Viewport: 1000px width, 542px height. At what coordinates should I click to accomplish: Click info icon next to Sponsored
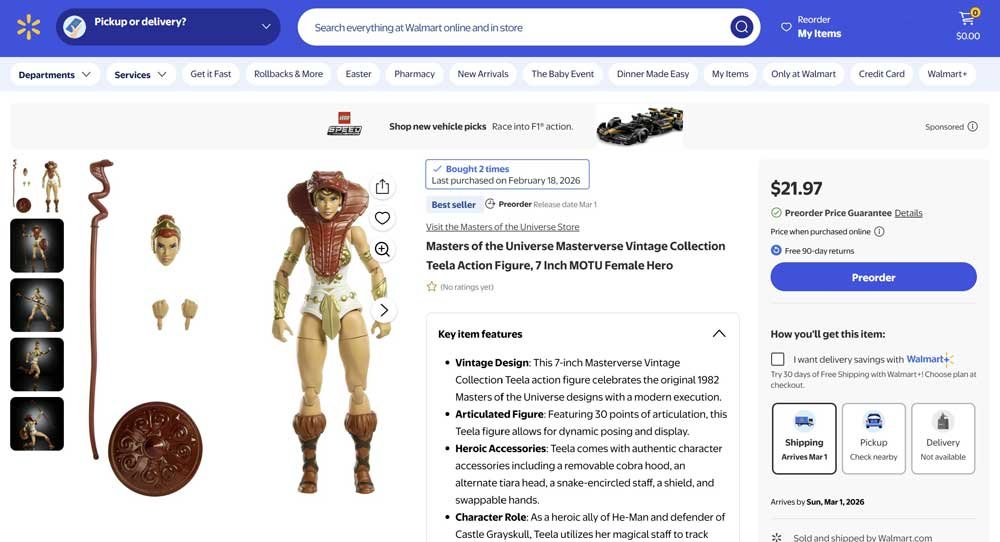tap(973, 126)
